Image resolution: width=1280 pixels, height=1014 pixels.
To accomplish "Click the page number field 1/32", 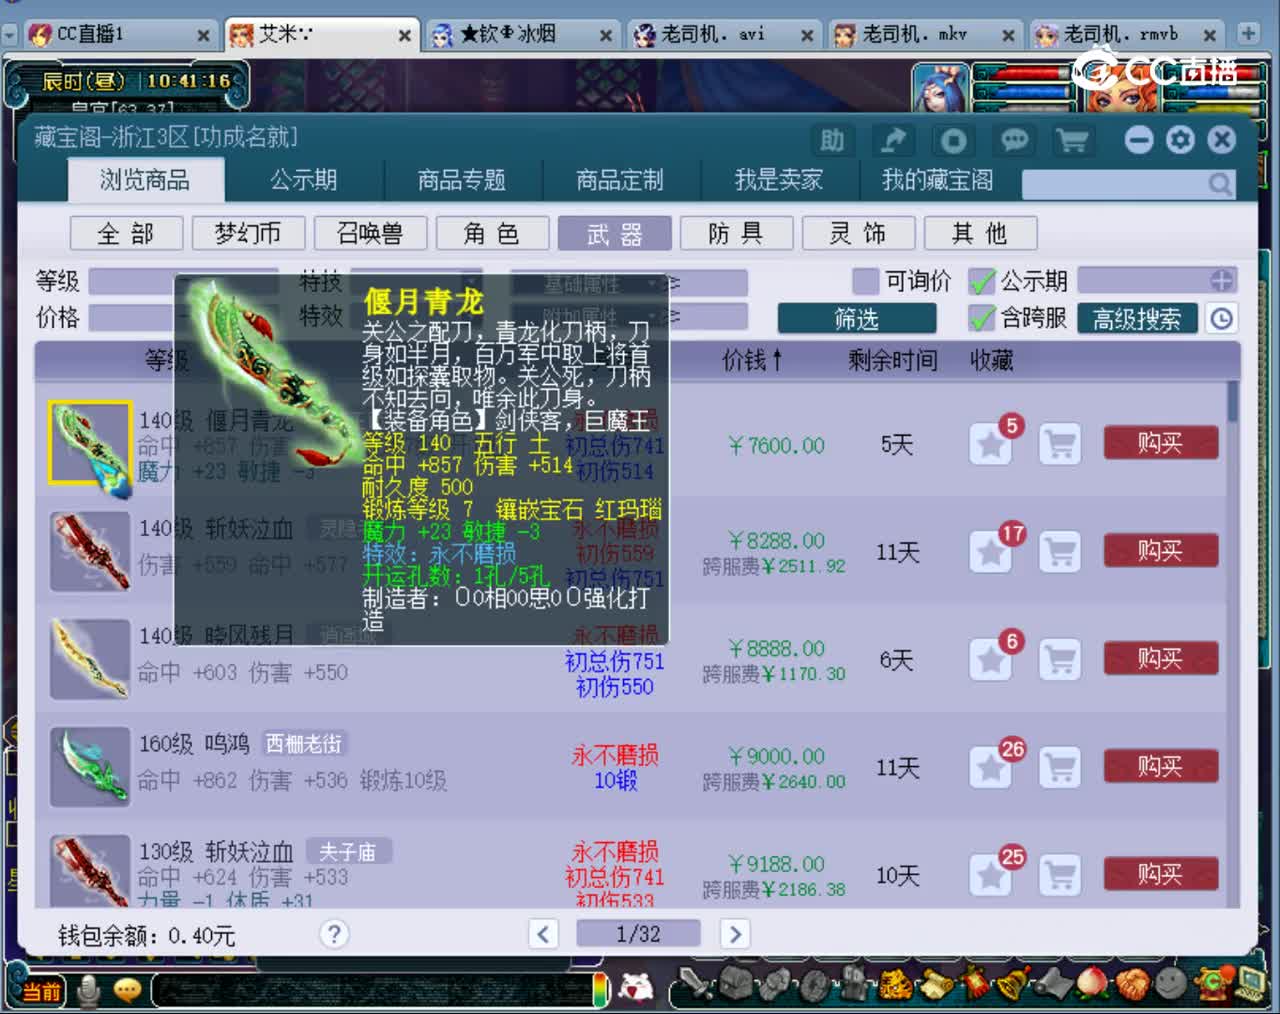I will (x=638, y=934).
